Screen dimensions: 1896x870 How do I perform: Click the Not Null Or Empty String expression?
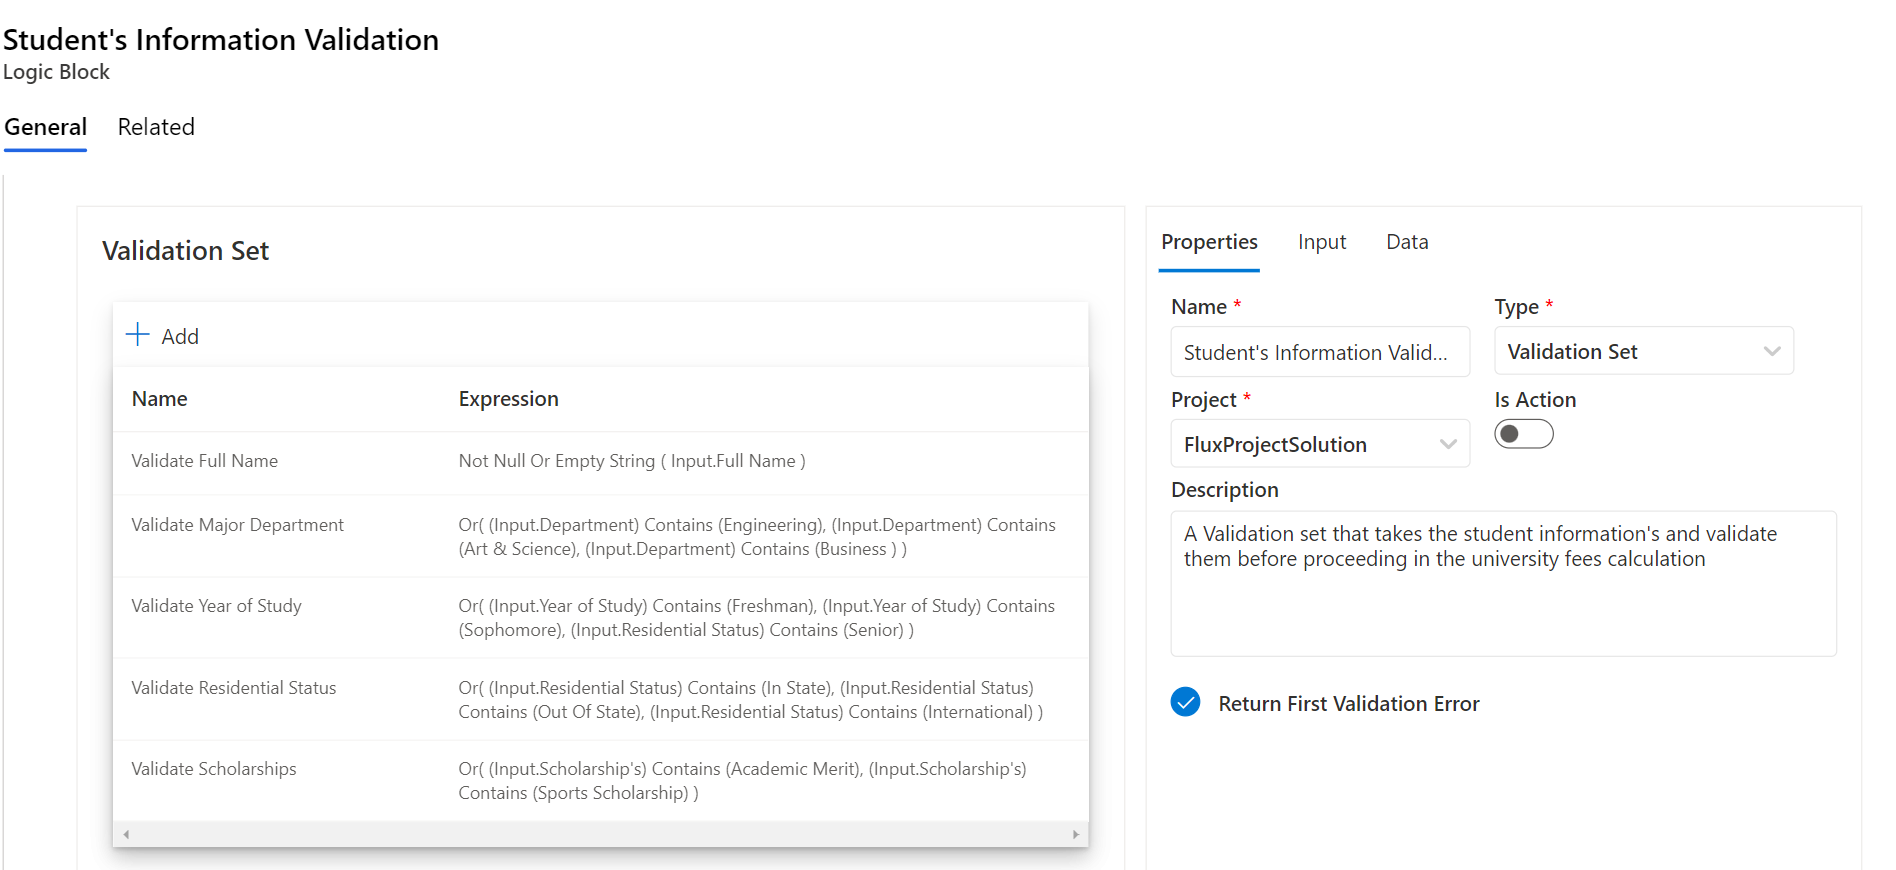tap(632, 461)
